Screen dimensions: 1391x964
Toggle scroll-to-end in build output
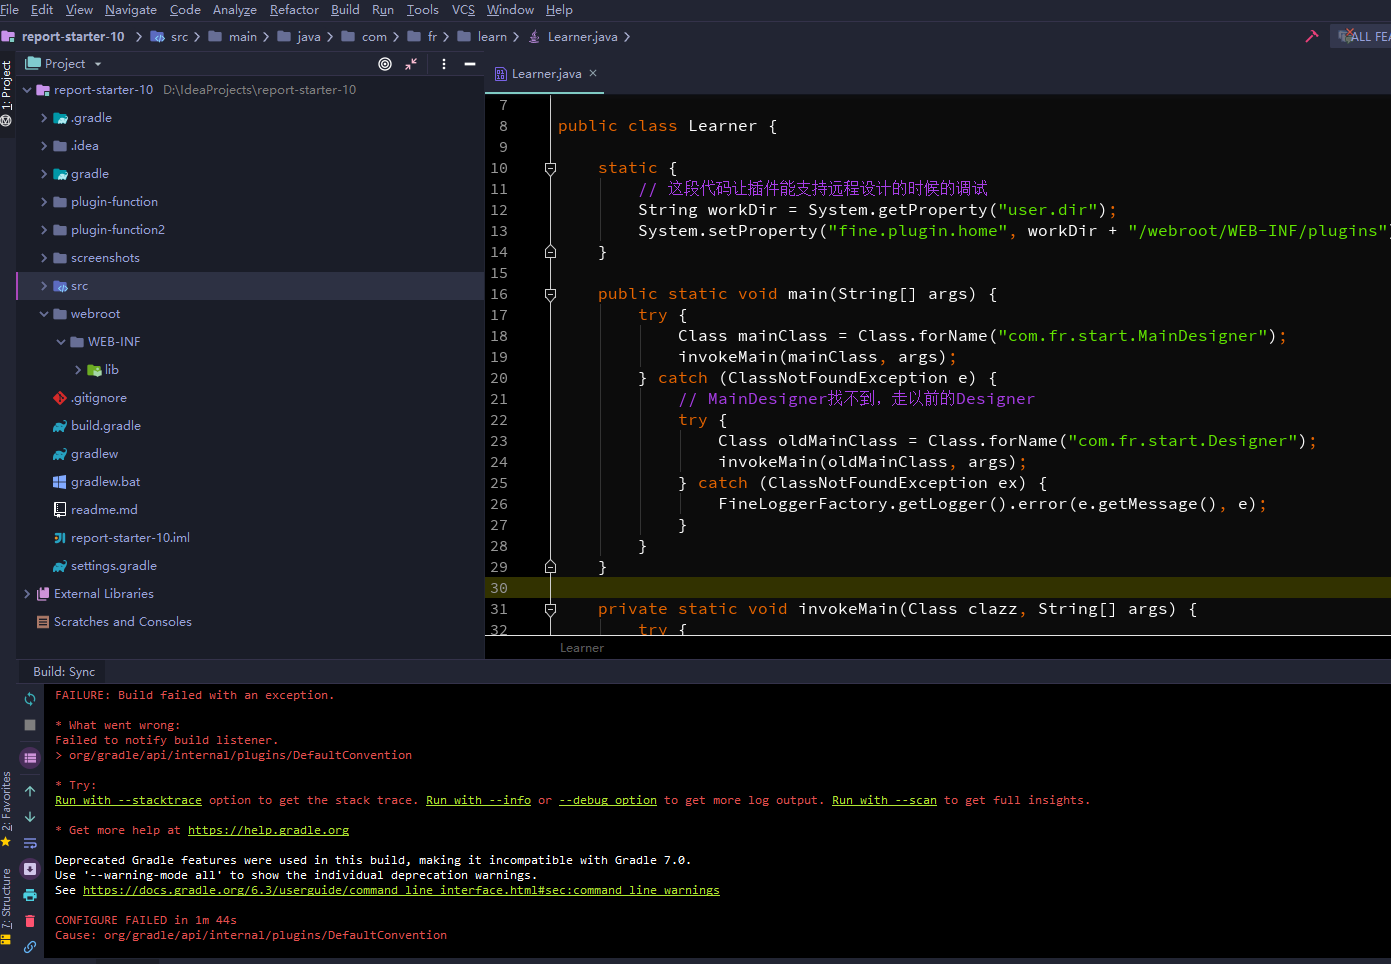[x=30, y=869]
